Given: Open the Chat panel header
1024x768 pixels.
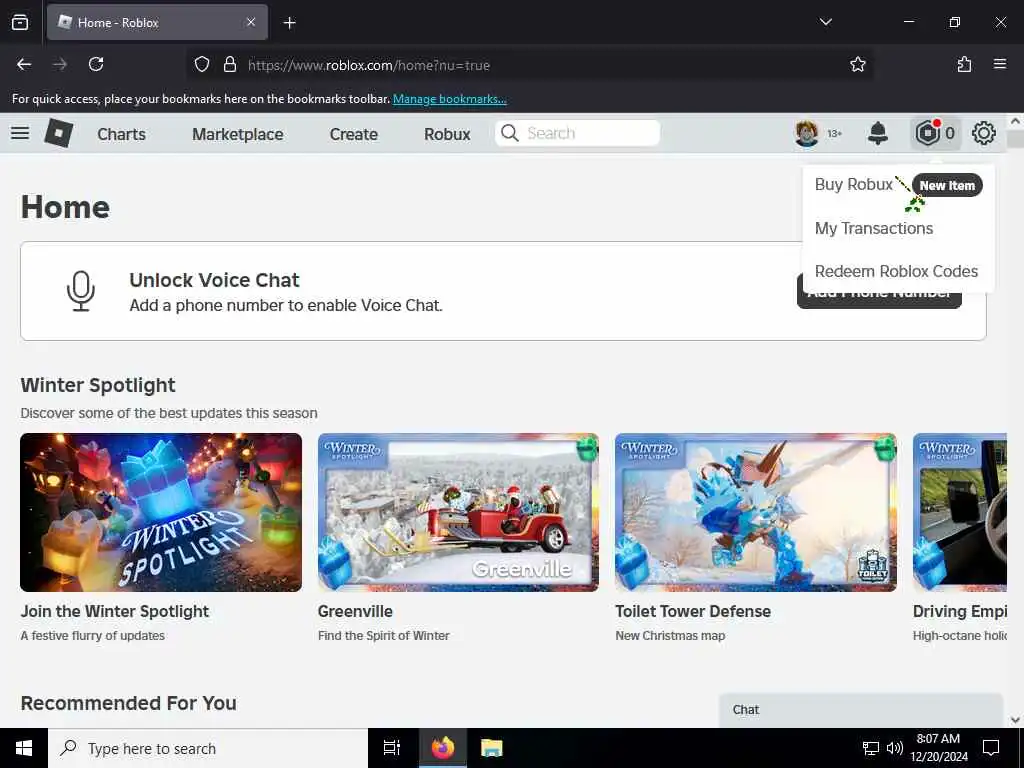Looking at the screenshot, I should [861, 710].
